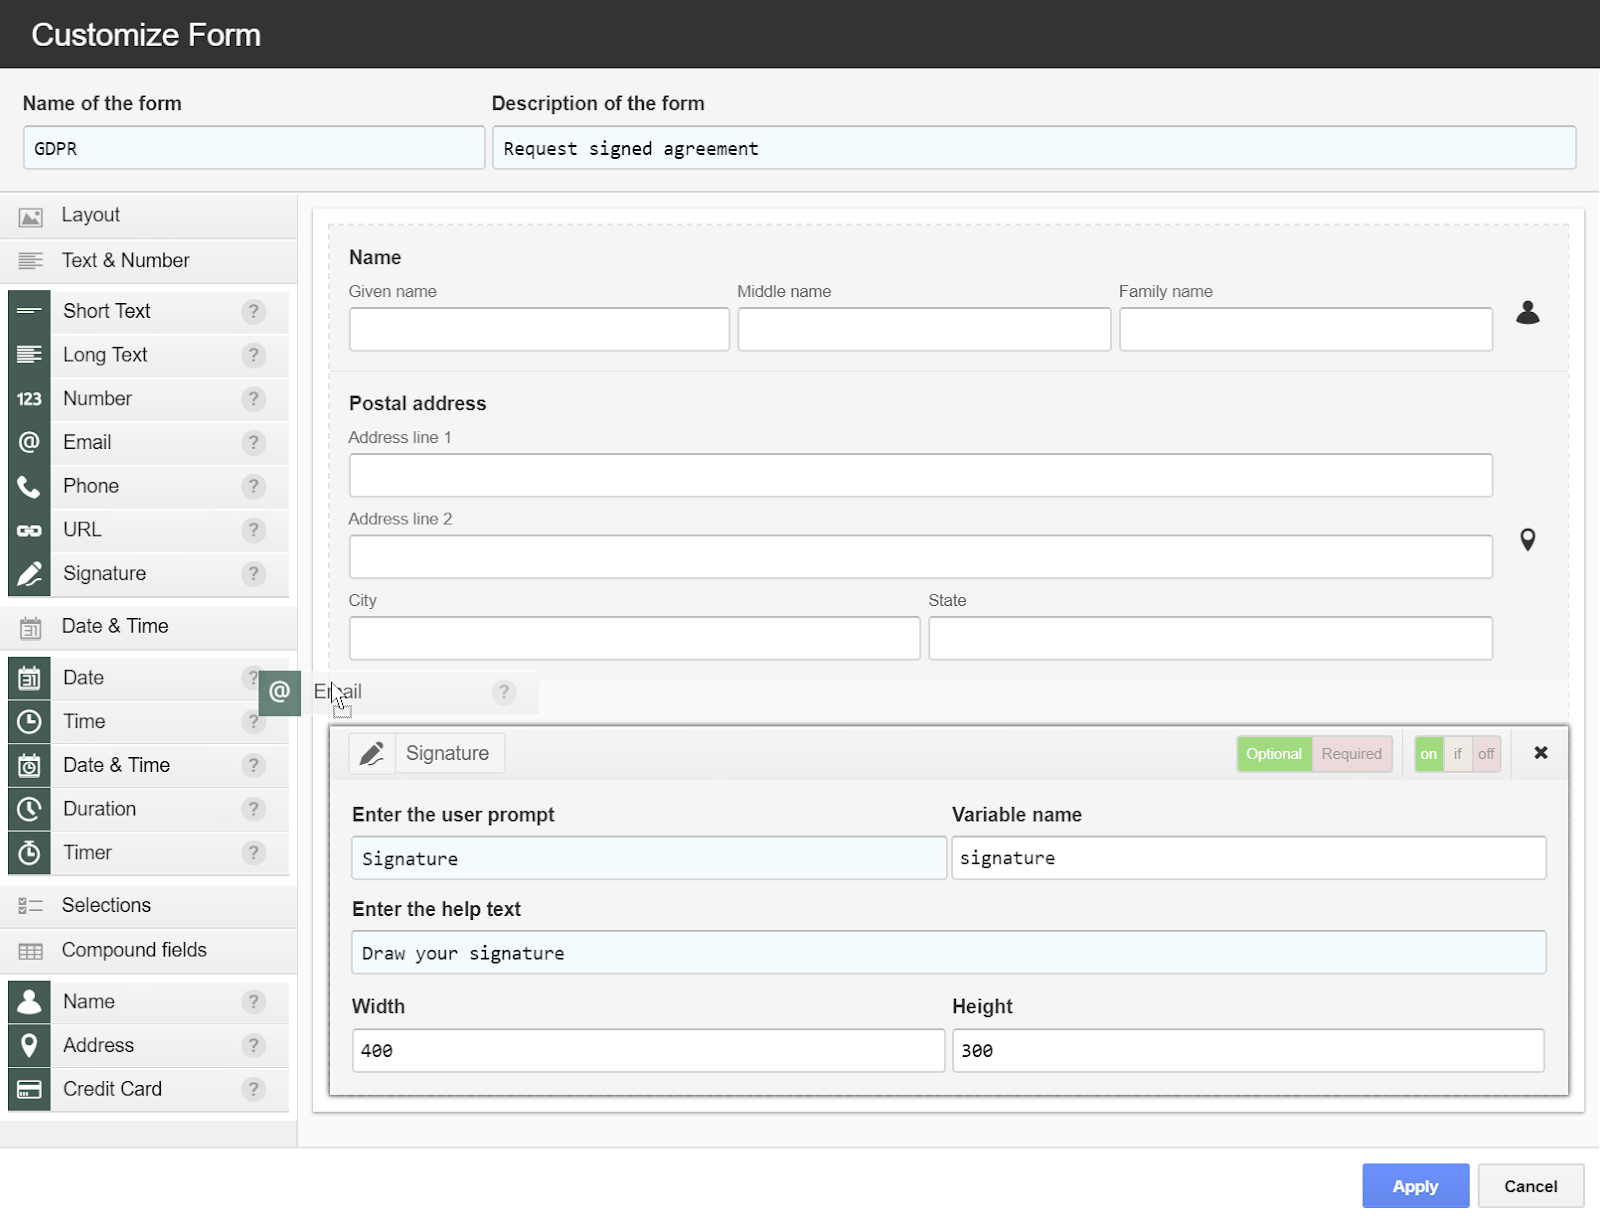Select the URL link icon
This screenshot has height=1223, width=1600.
point(29,530)
